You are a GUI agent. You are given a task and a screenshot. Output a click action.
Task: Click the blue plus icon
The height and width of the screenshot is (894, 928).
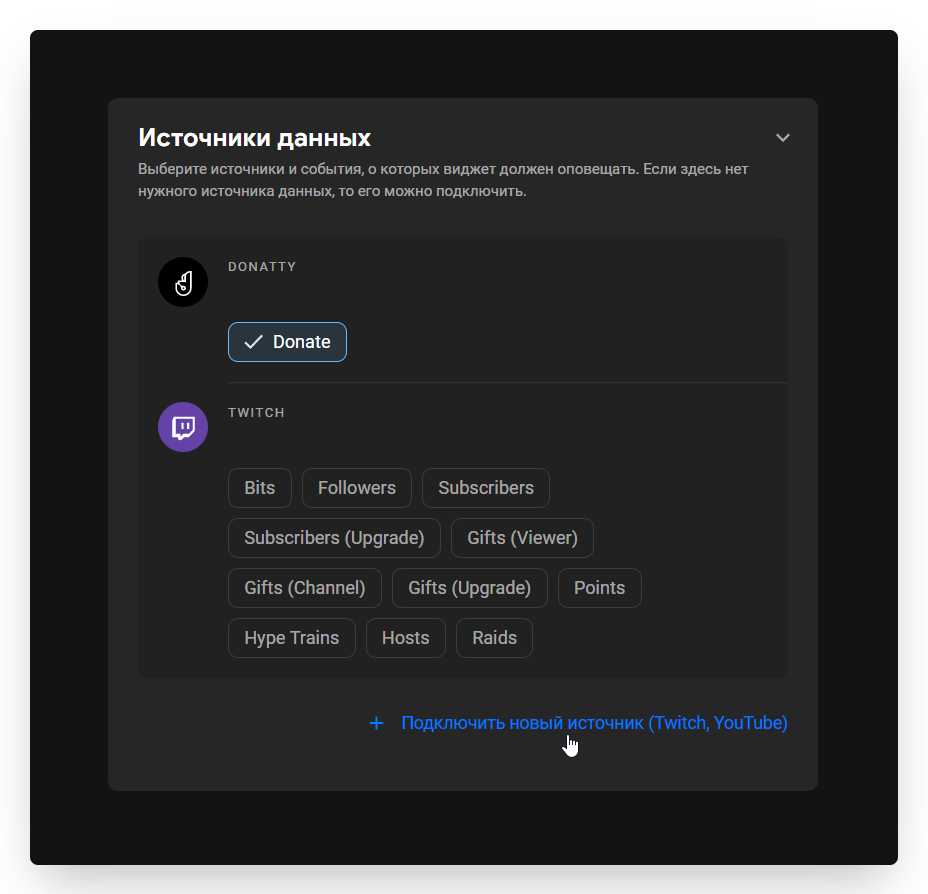pyautogui.click(x=376, y=723)
